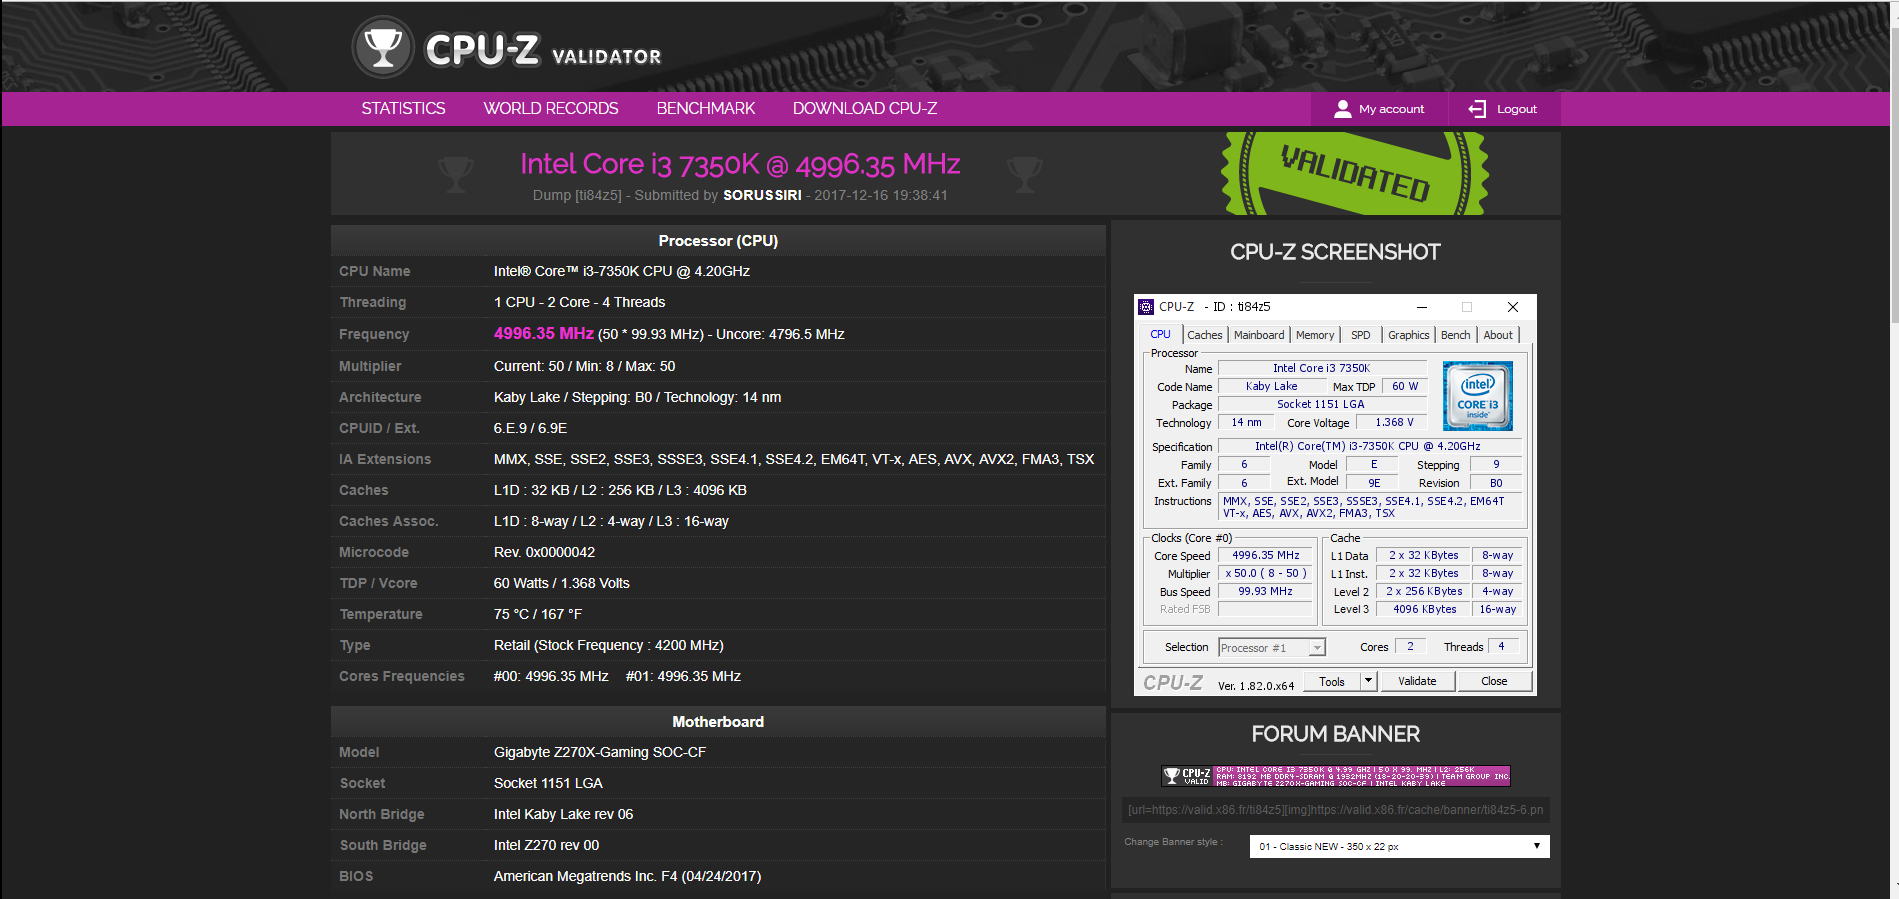Click the Rev. 0x0000042 microcode value
The width and height of the screenshot is (1899, 899).
(x=544, y=552)
